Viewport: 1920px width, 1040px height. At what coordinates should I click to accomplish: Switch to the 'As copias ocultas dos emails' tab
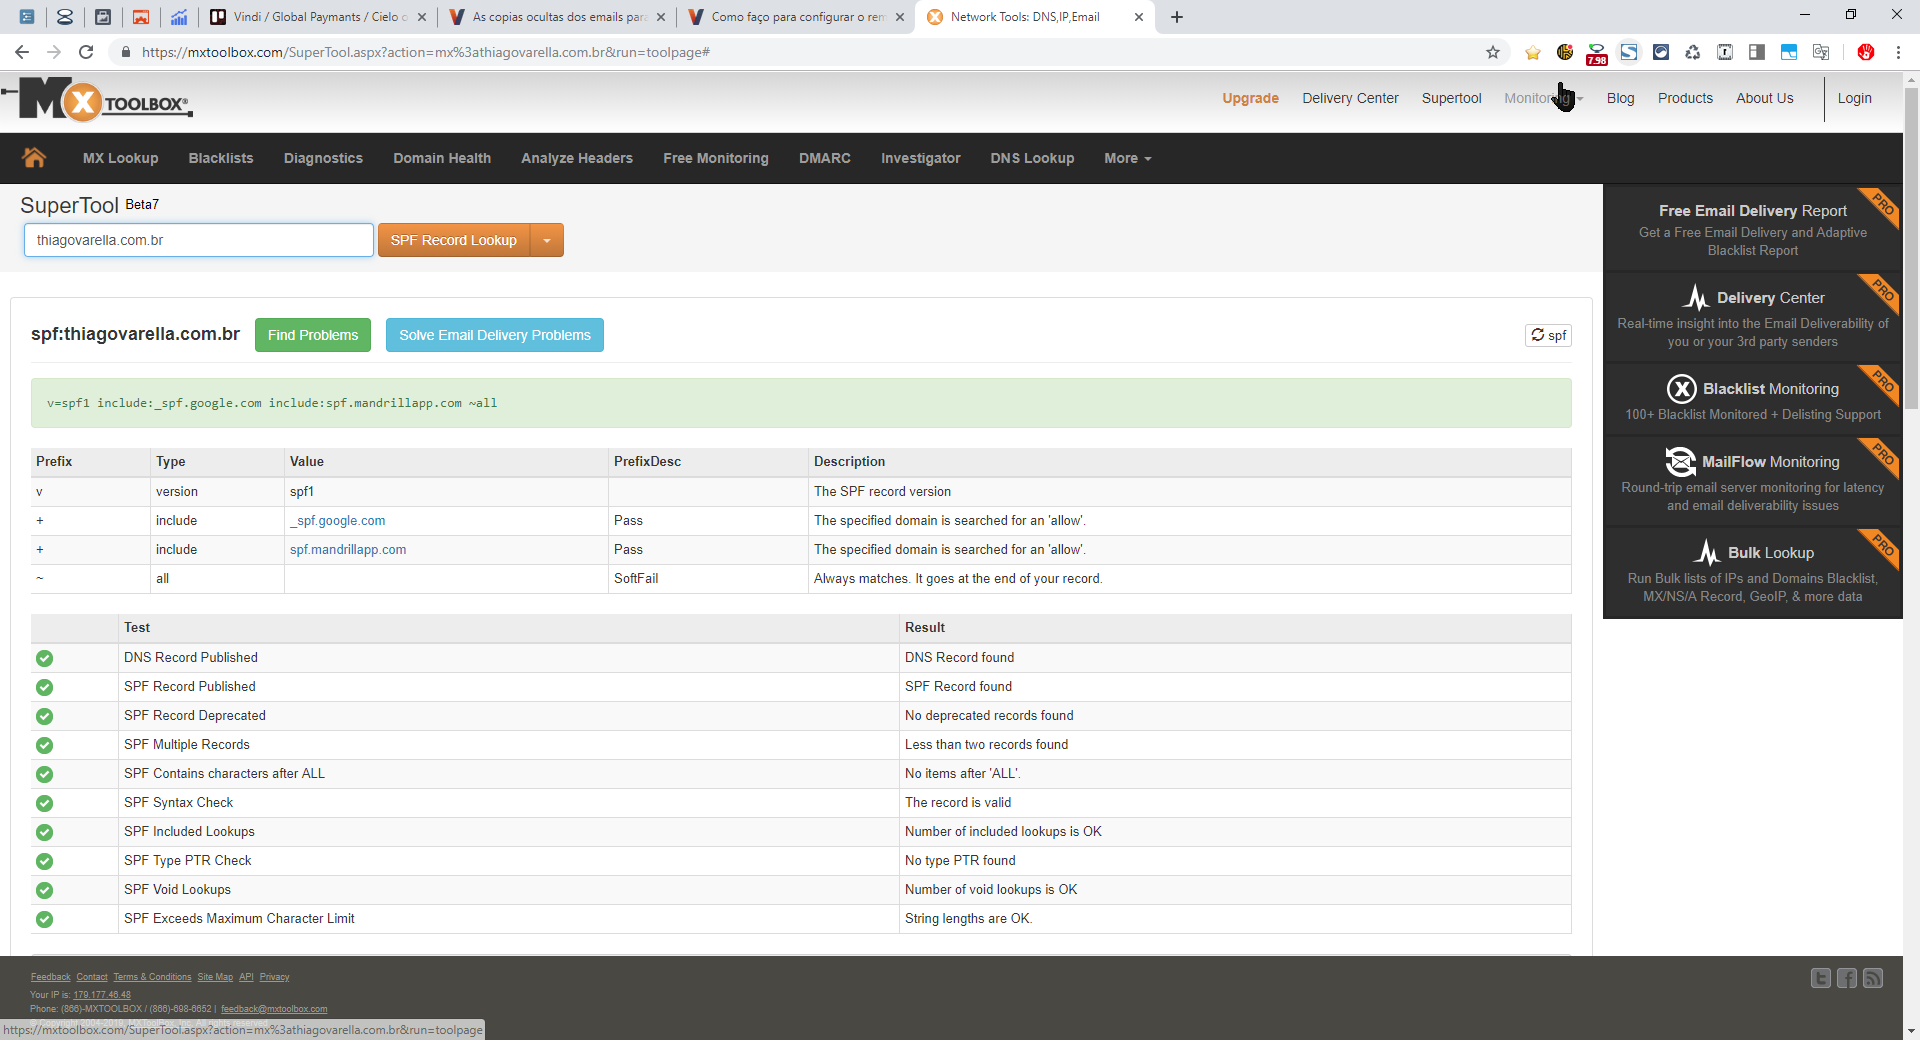558,17
